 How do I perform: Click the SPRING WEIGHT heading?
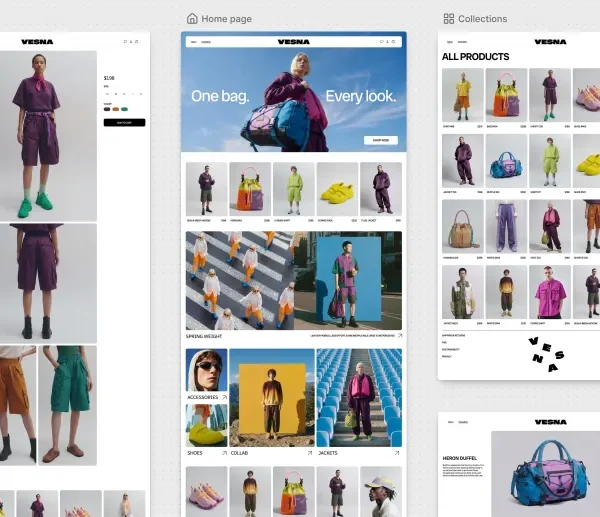click(204, 336)
